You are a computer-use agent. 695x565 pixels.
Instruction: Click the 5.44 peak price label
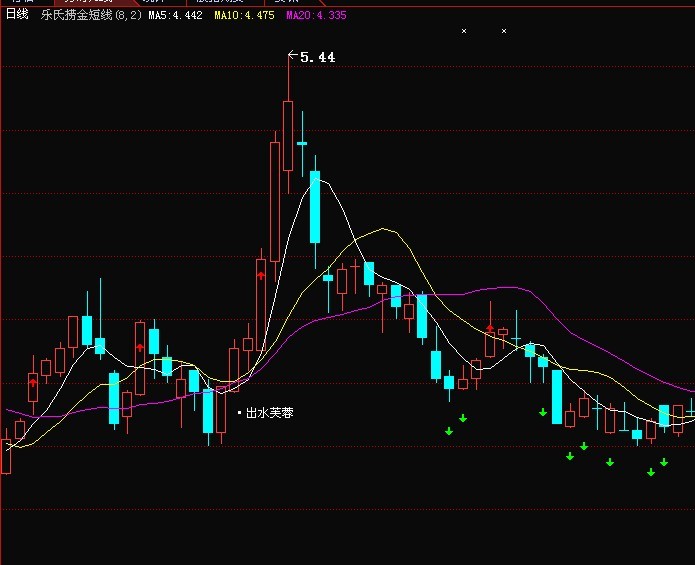click(317, 57)
